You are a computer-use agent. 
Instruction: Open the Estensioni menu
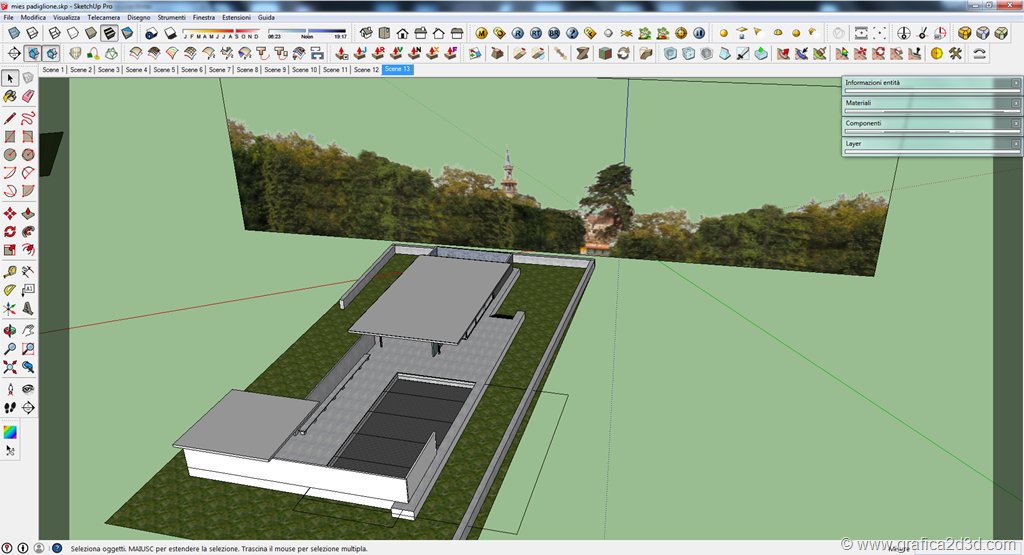pyautogui.click(x=236, y=18)
